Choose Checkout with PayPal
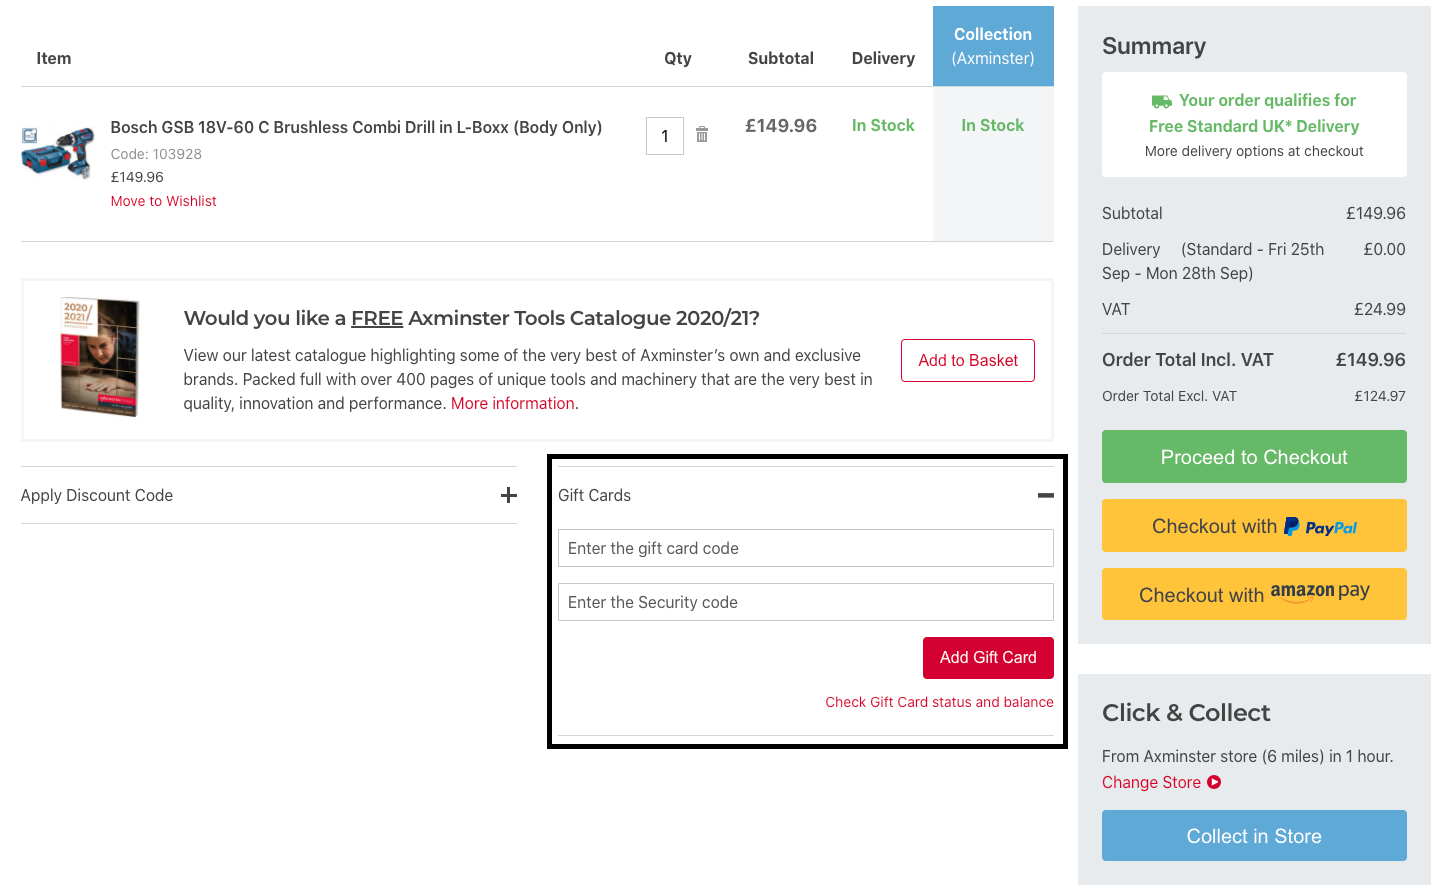The image size is (1444, 893). click(x=1254, y=526)
